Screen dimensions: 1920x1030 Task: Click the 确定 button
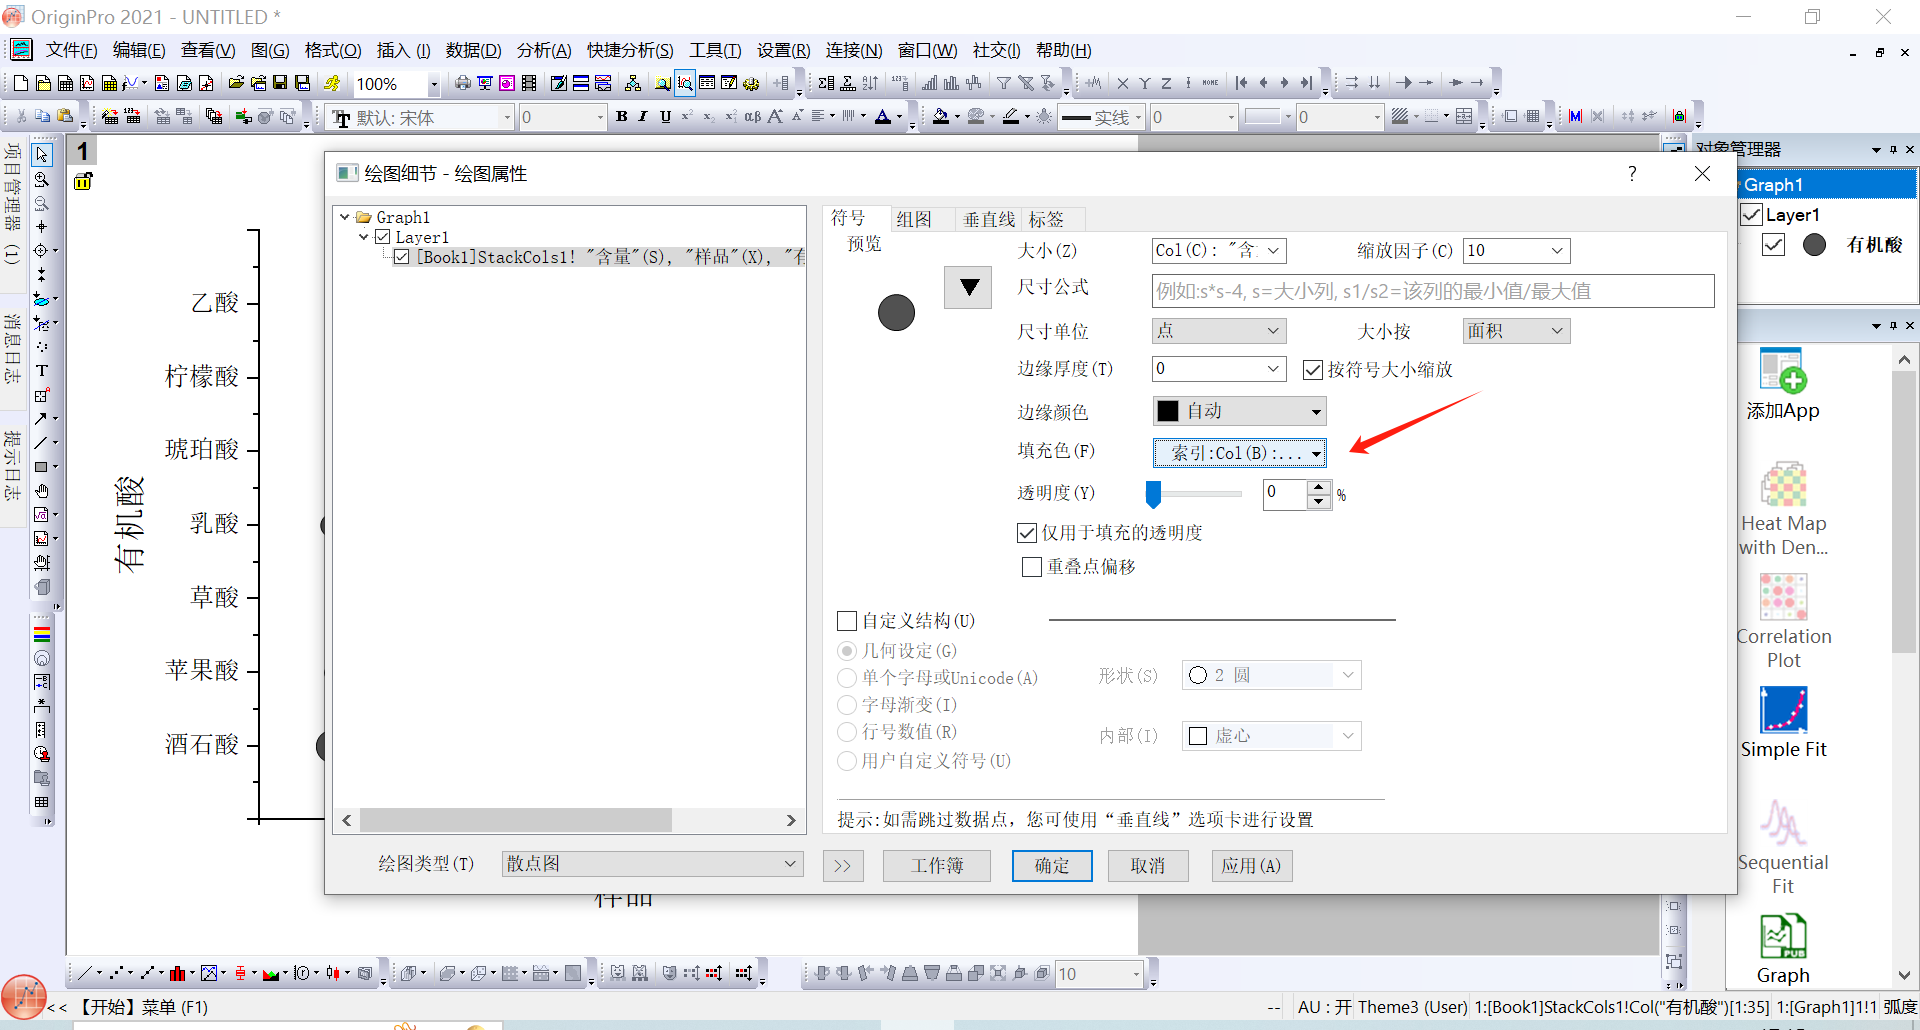click(1051, 866)
